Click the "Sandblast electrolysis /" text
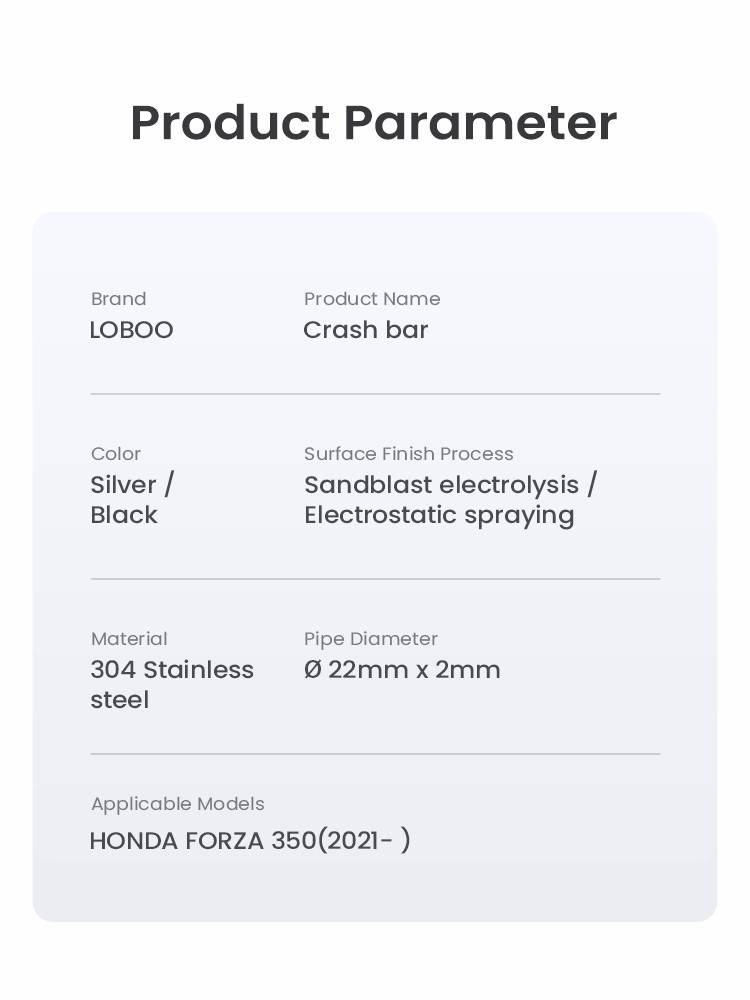750x1000 pixels. (450, 485)
